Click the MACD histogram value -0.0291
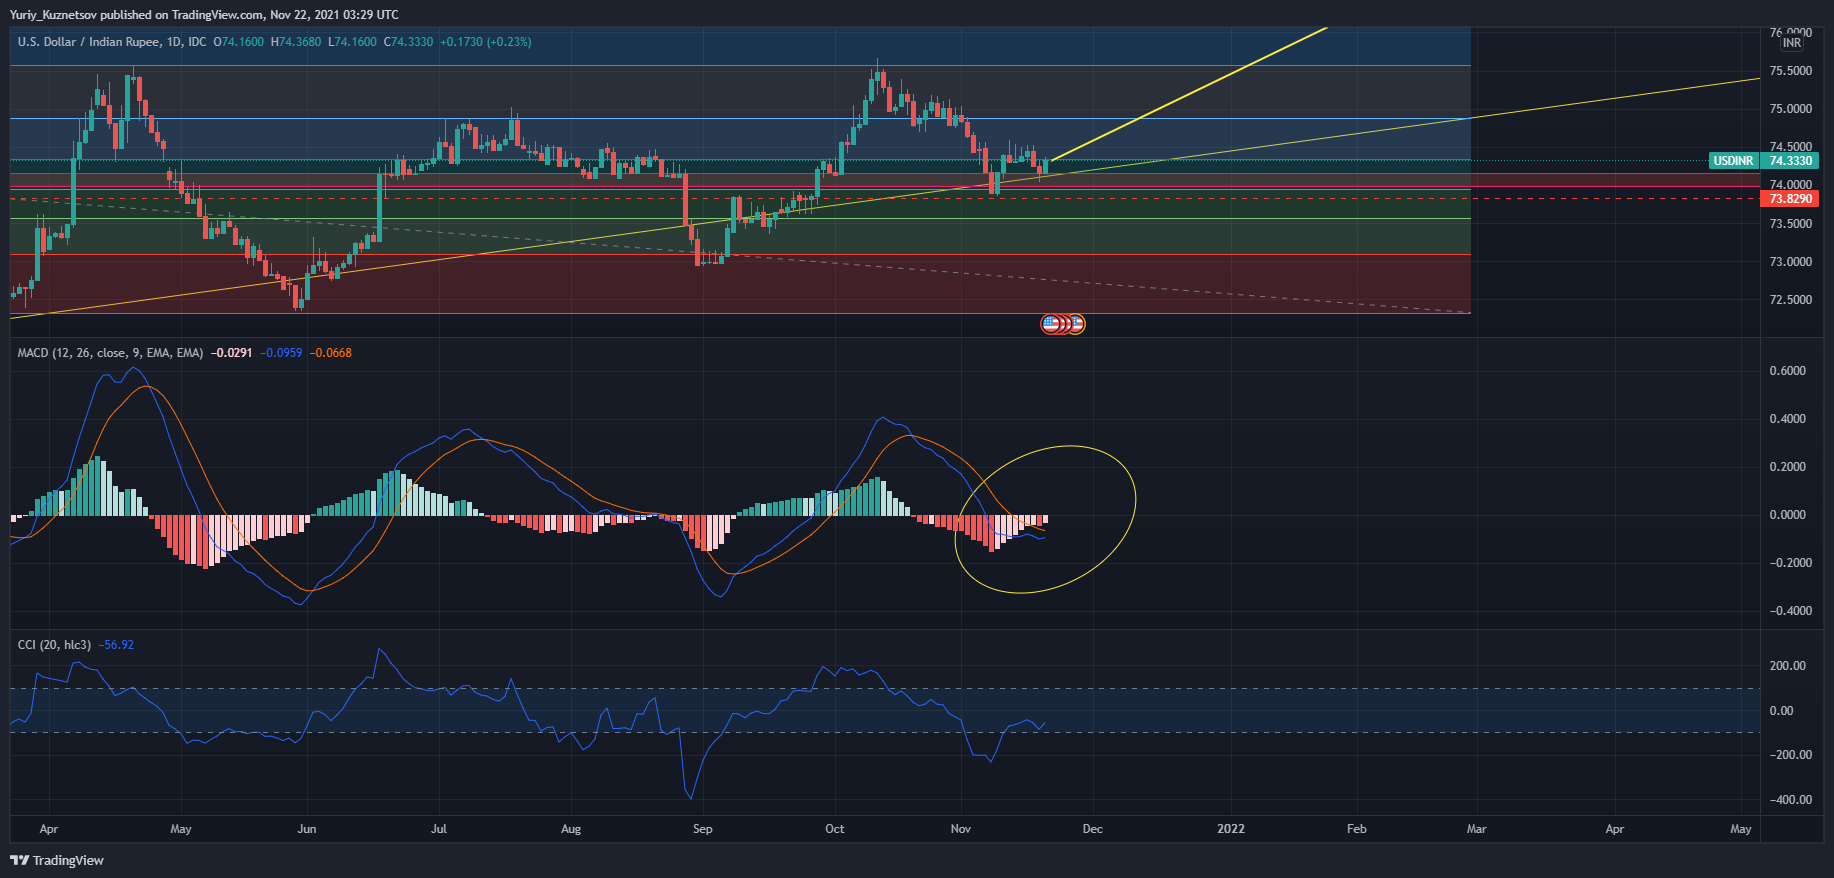 [231, 353]
